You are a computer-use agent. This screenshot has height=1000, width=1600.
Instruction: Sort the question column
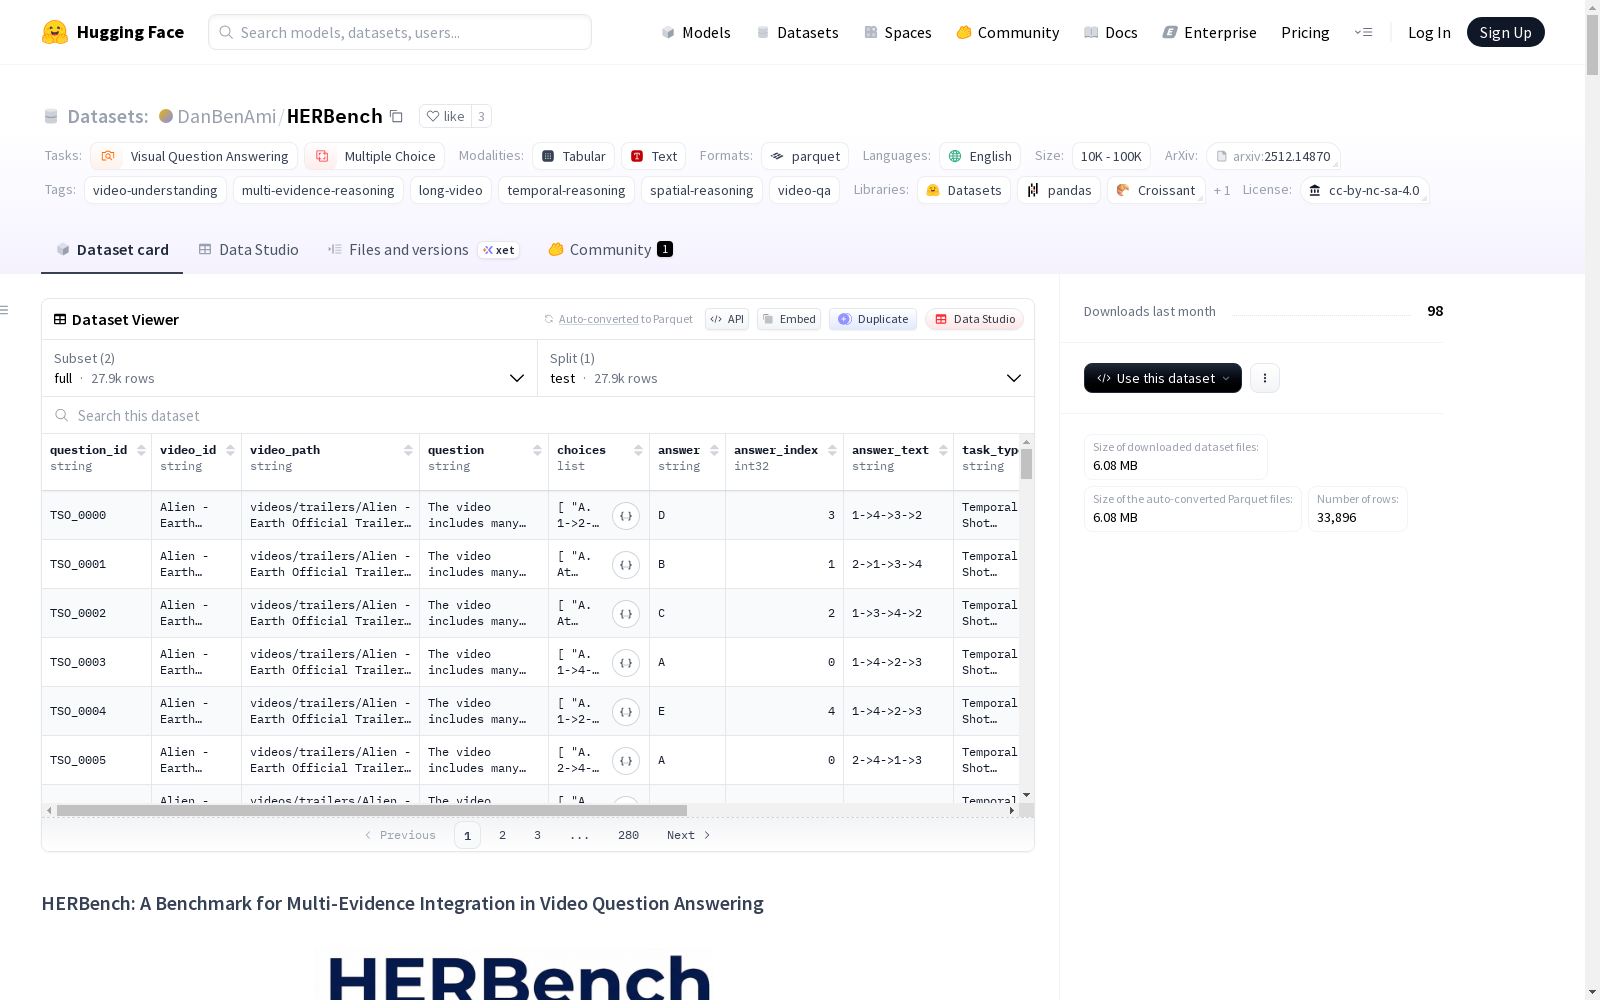coord(537,450)
